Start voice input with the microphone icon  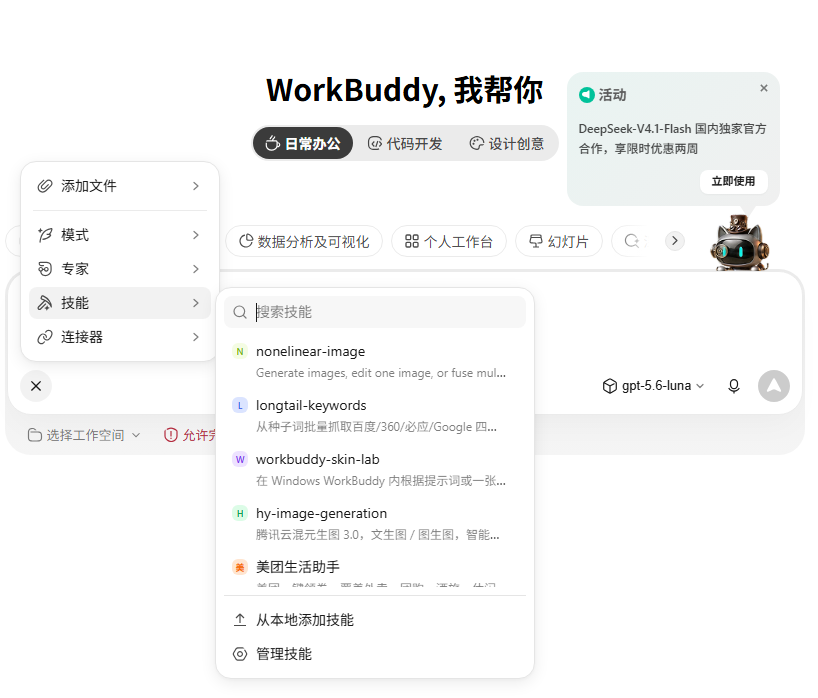click(734, 386)
